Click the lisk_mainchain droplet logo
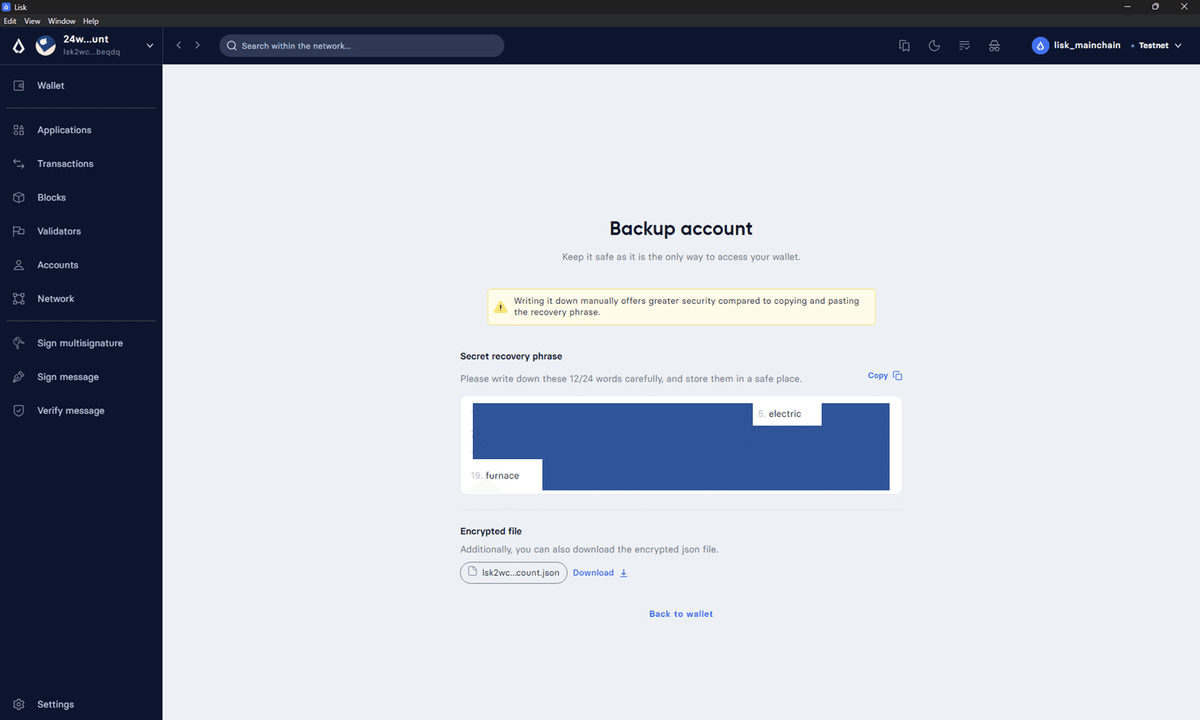 tap(1040, 45)
